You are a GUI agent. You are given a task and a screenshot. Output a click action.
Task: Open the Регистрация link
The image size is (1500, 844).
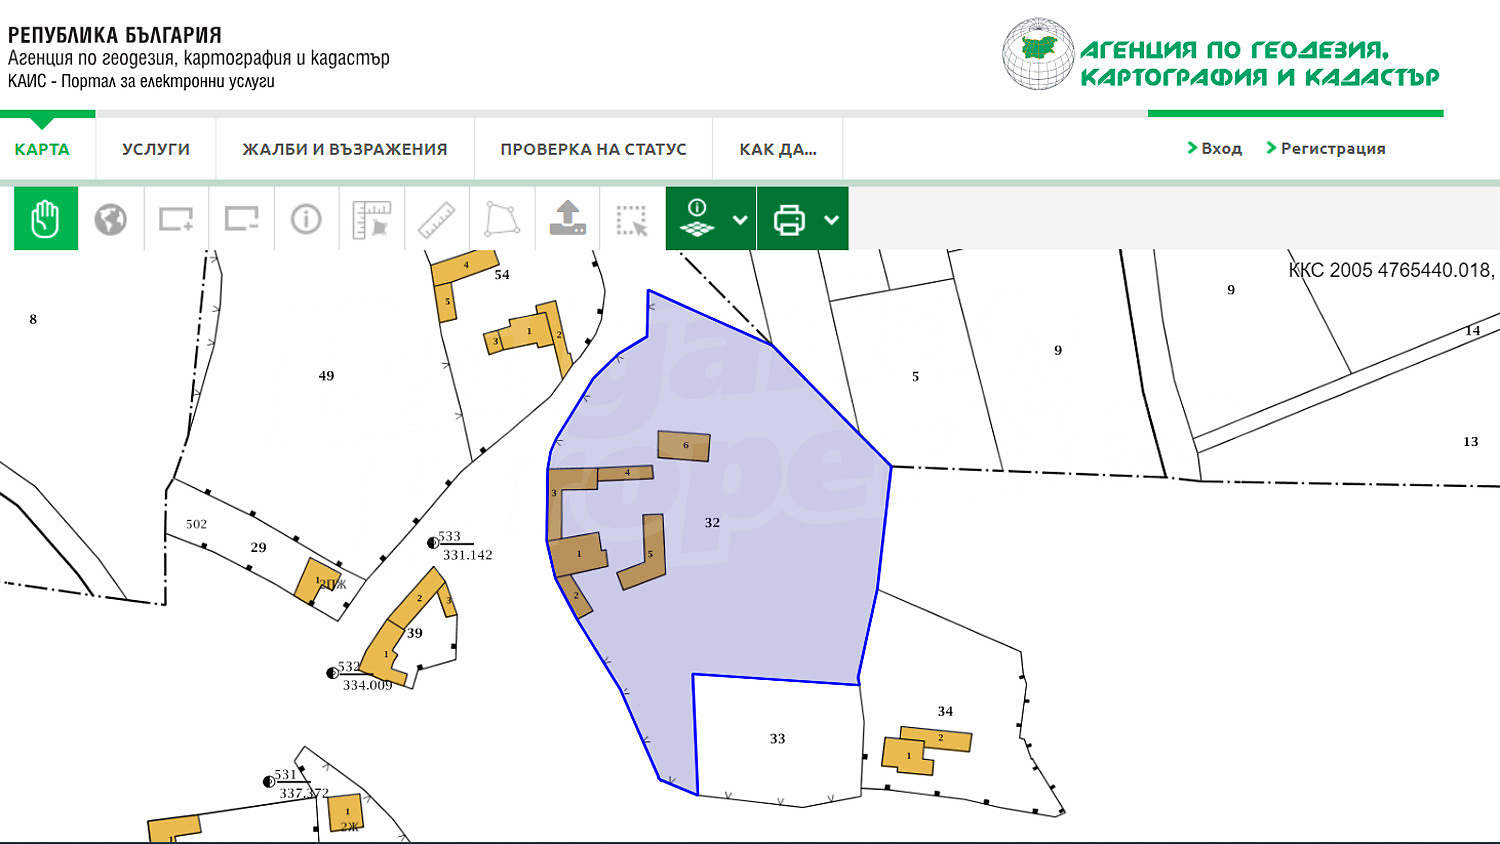tap(1326, 148)
